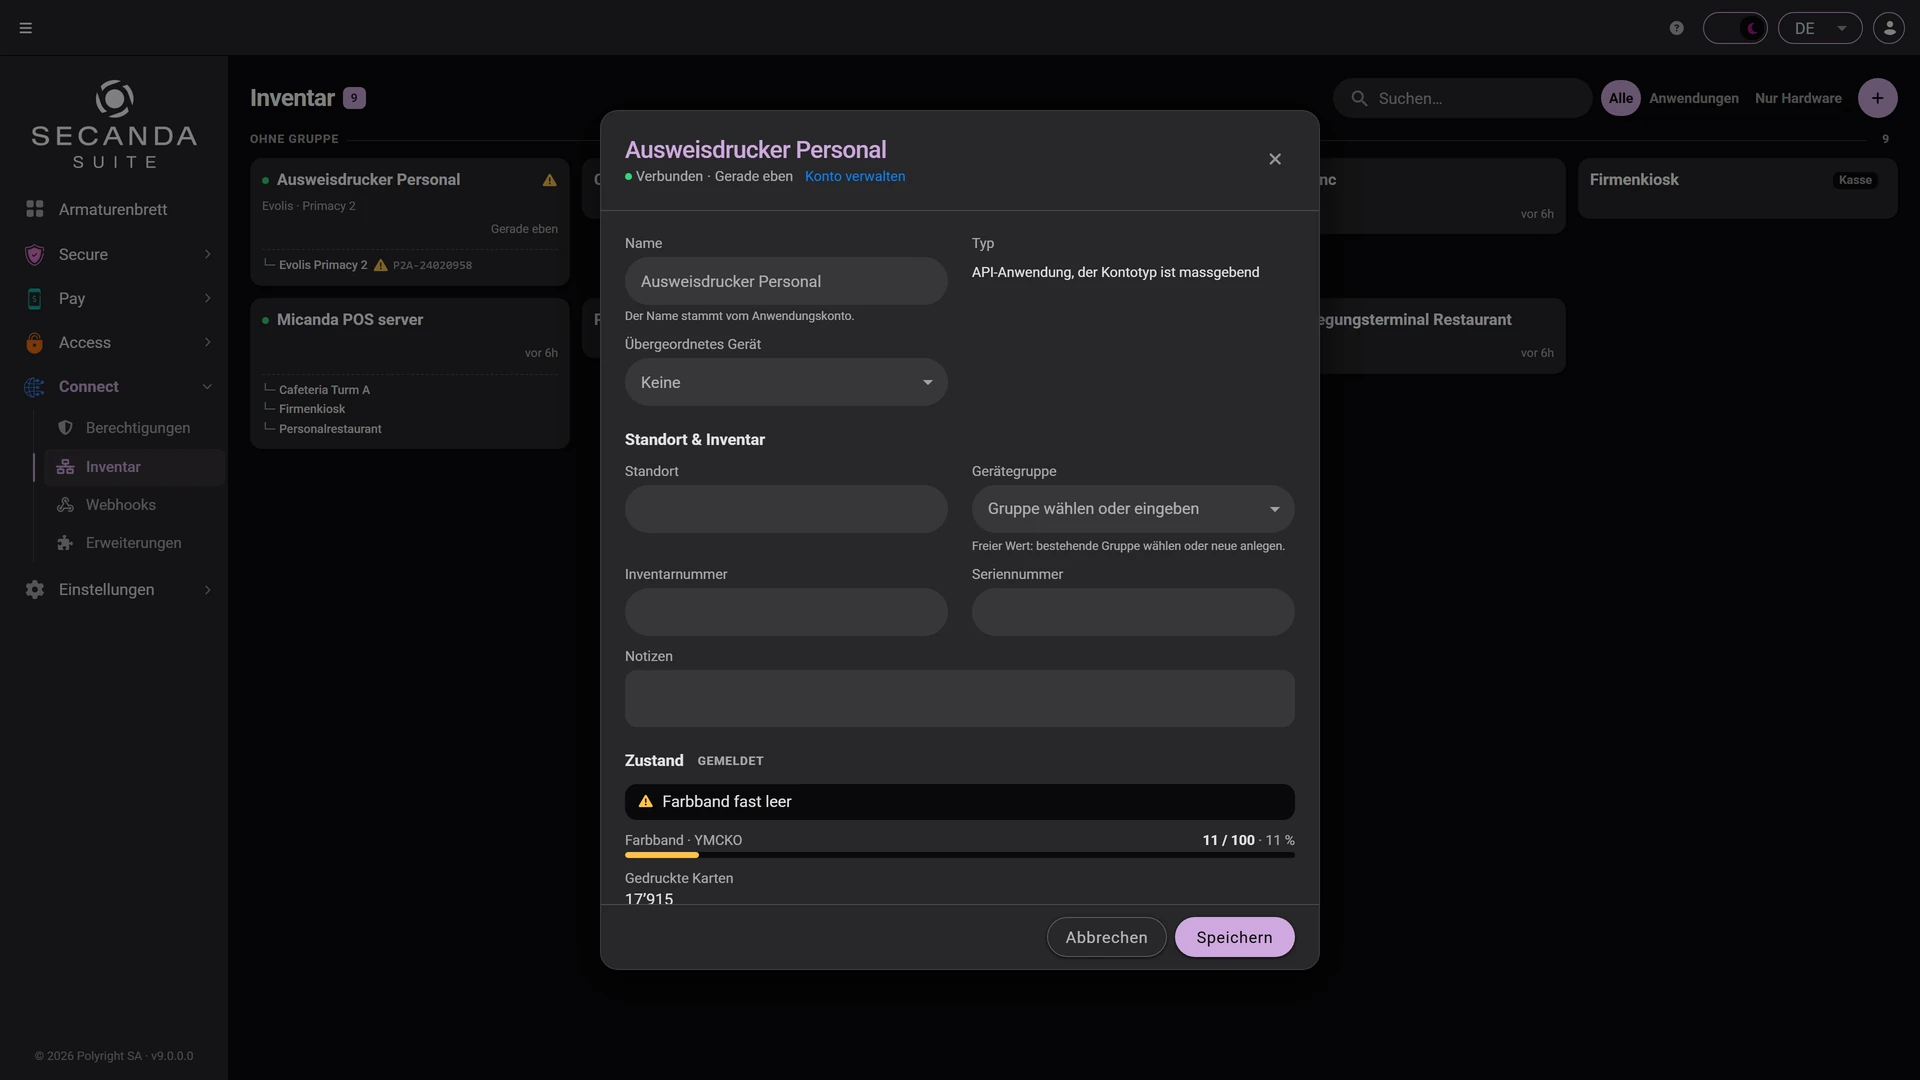The height and width of the screenshot is (1080, 1920).
Task: Open Webhooks in the sidebar
Action: (x=121, y=505)
